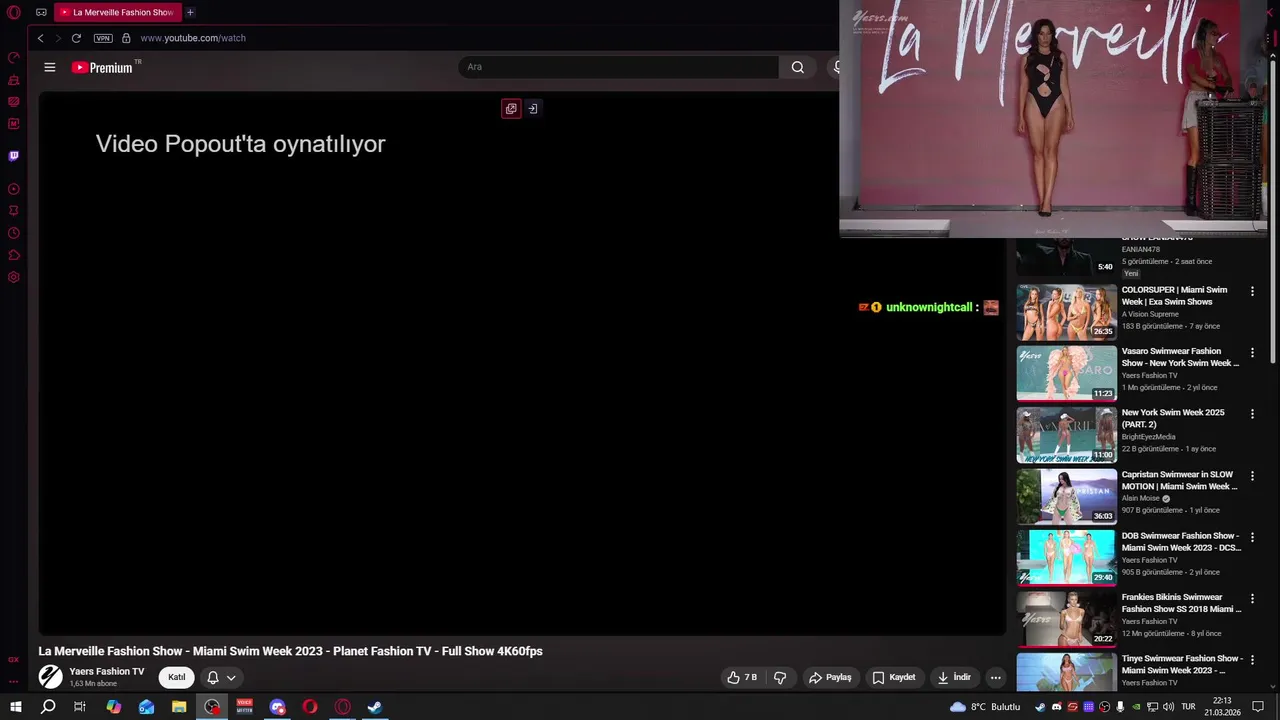Open File Explorer from taskbar

(179, 707)
